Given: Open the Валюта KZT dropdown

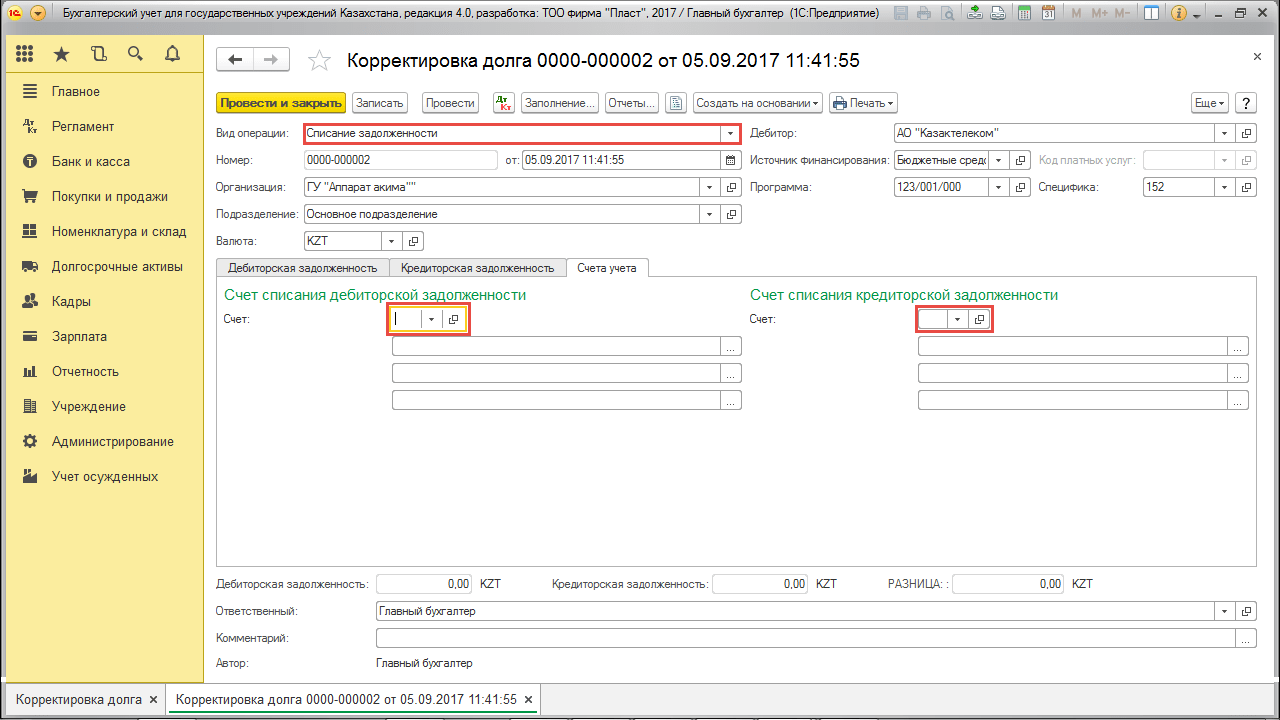Looking at the screenshot, I should [391, 241].
